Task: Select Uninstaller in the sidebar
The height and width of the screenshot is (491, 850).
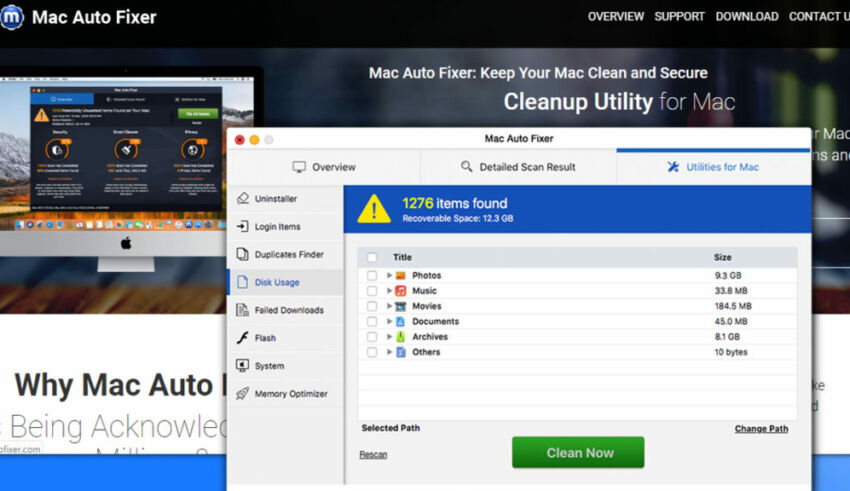Action: (x=286, y=198)
